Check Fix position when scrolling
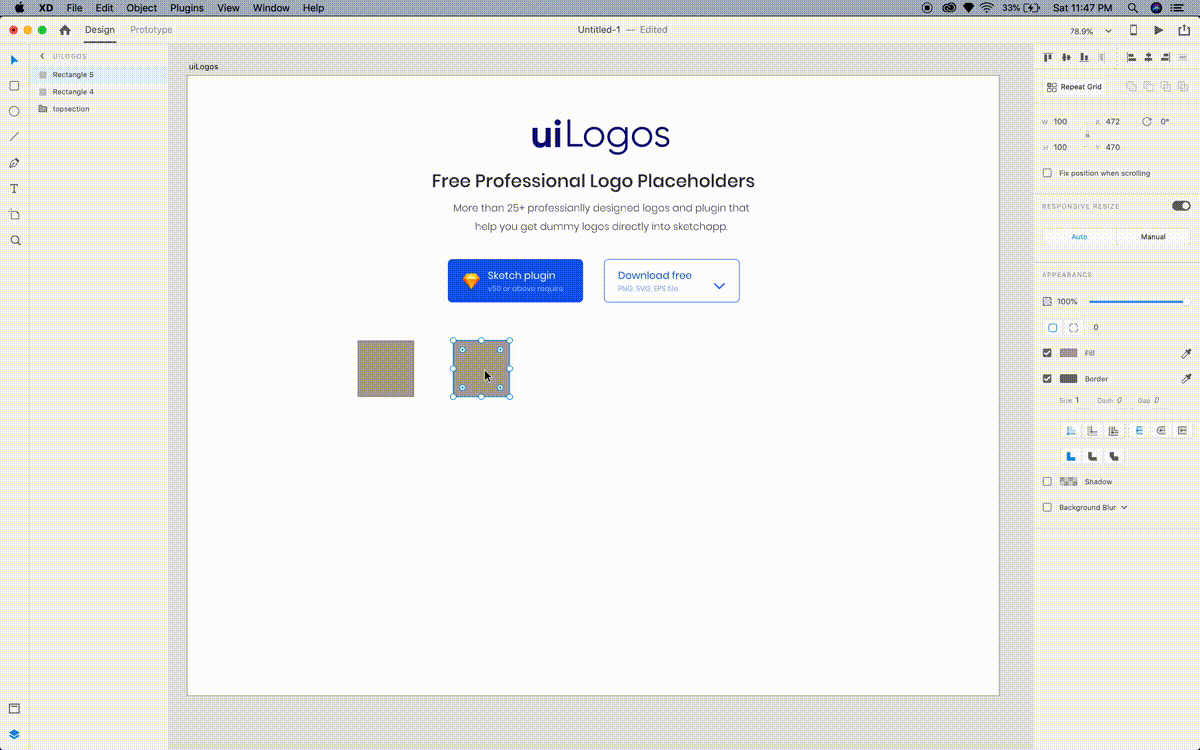1200x750 pixels. point(1047,172)
